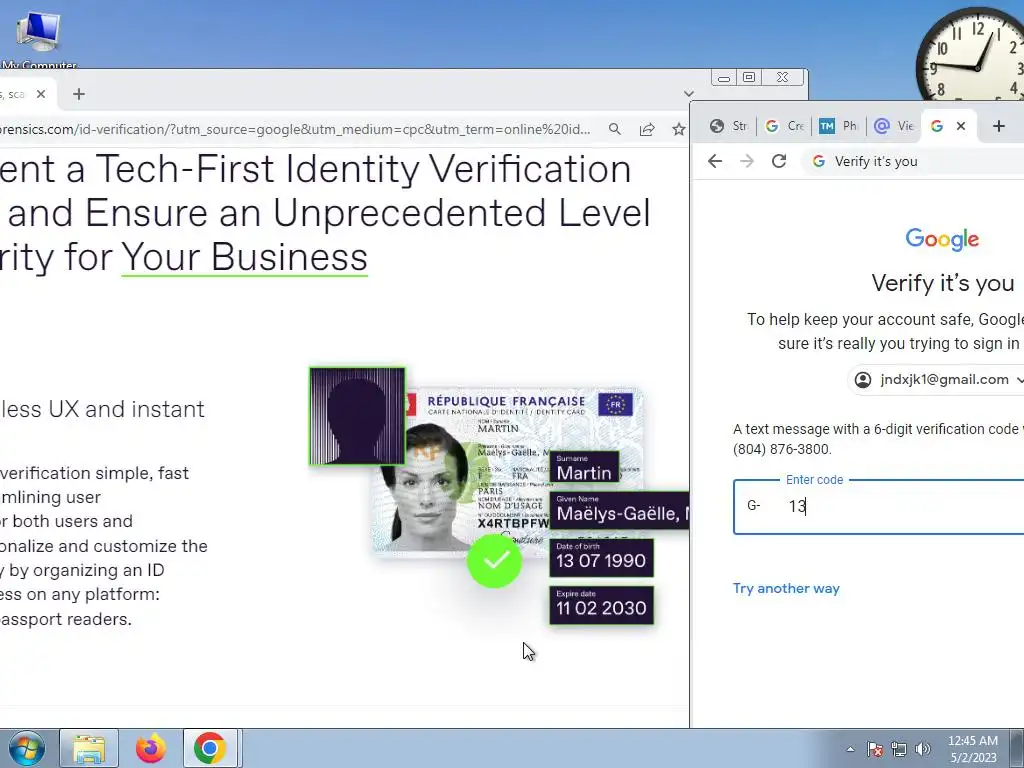The width and height of the screenshot is (1024, 768).
Task: Switch to the 'Cre' Google tab
Action: [785, 125]
